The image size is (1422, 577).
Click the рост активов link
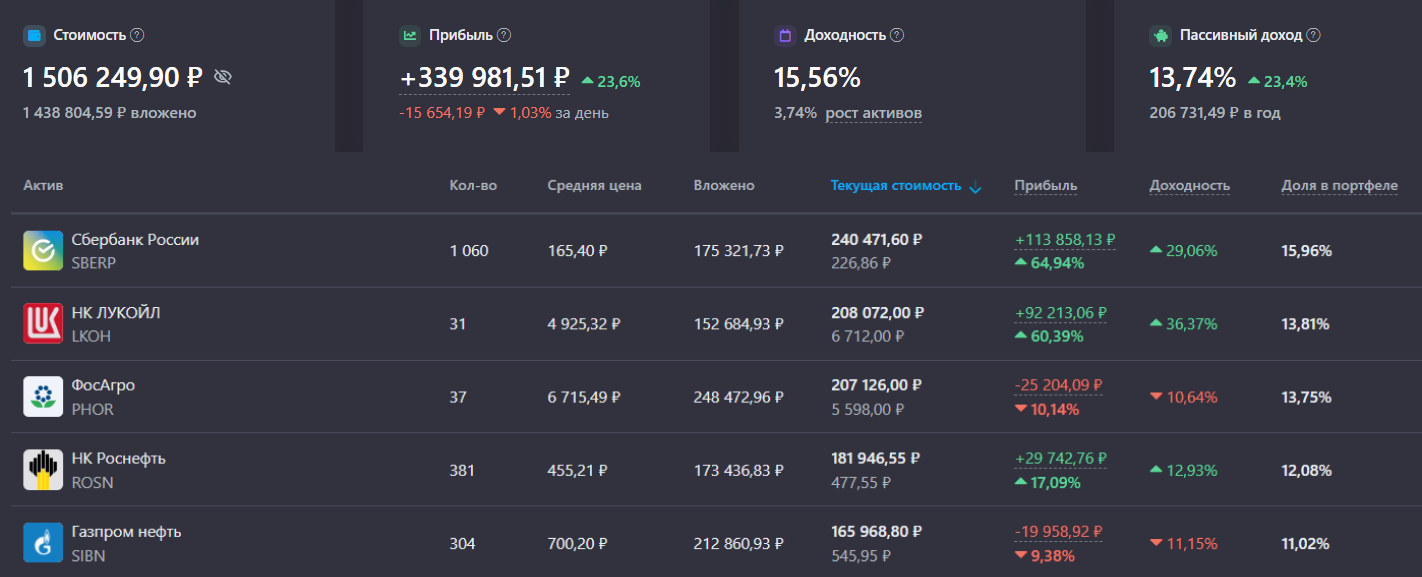[873, 113]
